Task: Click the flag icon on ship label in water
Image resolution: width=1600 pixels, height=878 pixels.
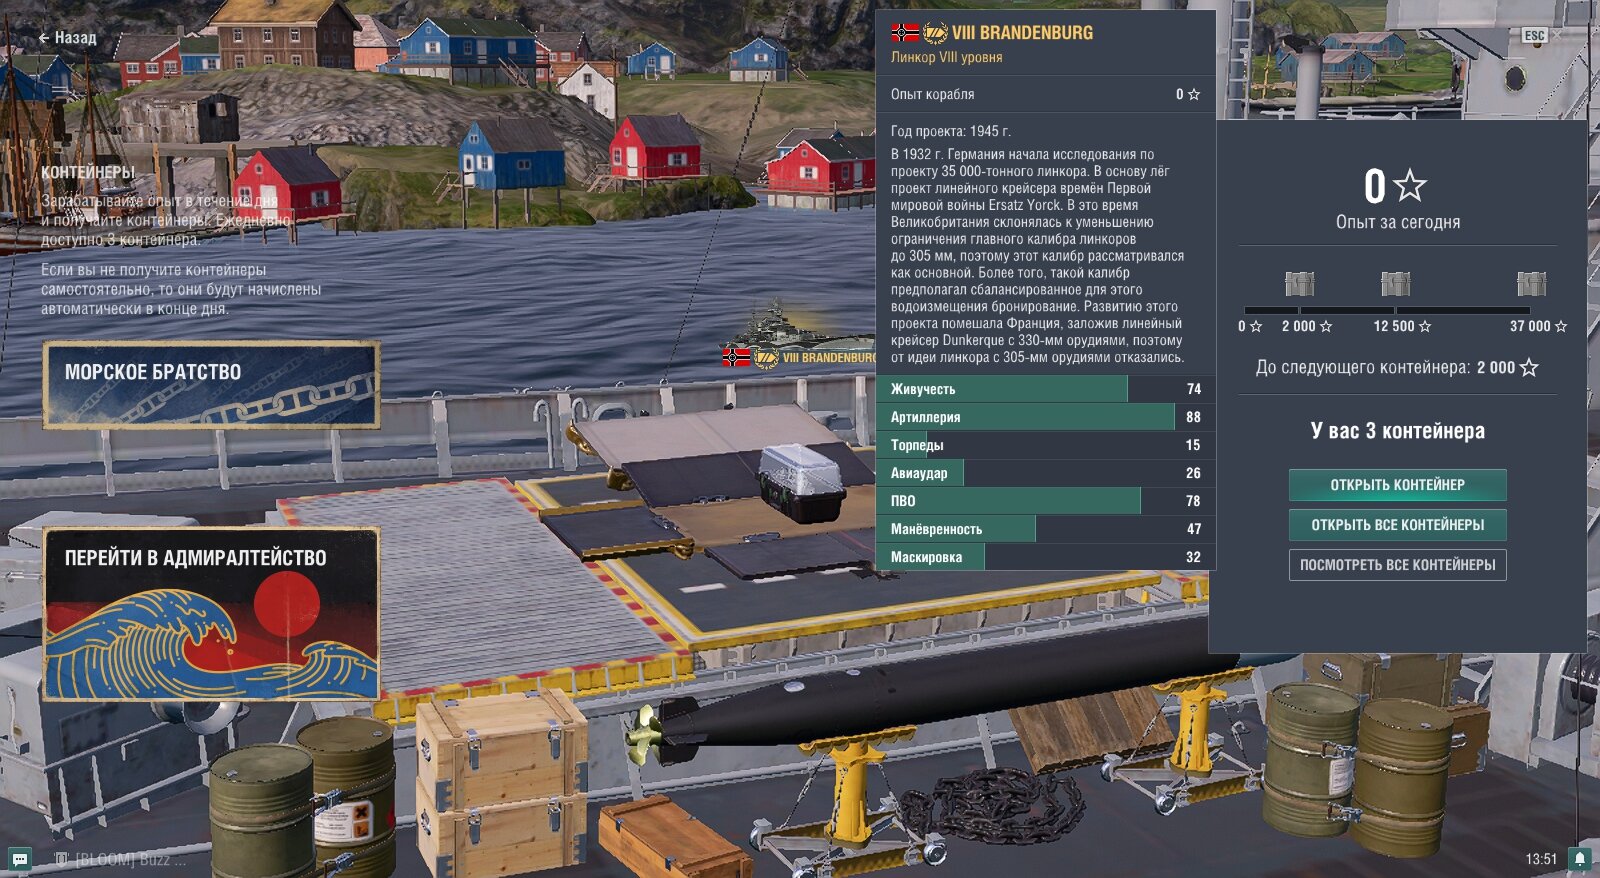Action: pyautogui.click(x=736, y=357)
